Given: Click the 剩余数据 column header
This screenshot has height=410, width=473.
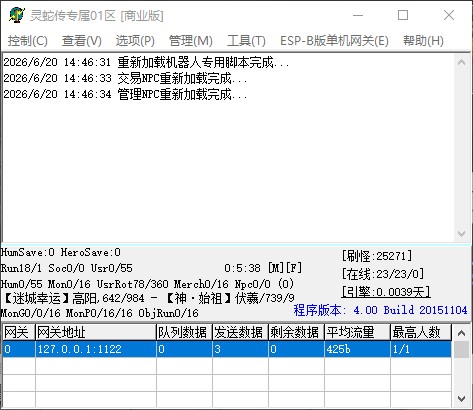Looking at the screenshot, I should tap(296, 333).
